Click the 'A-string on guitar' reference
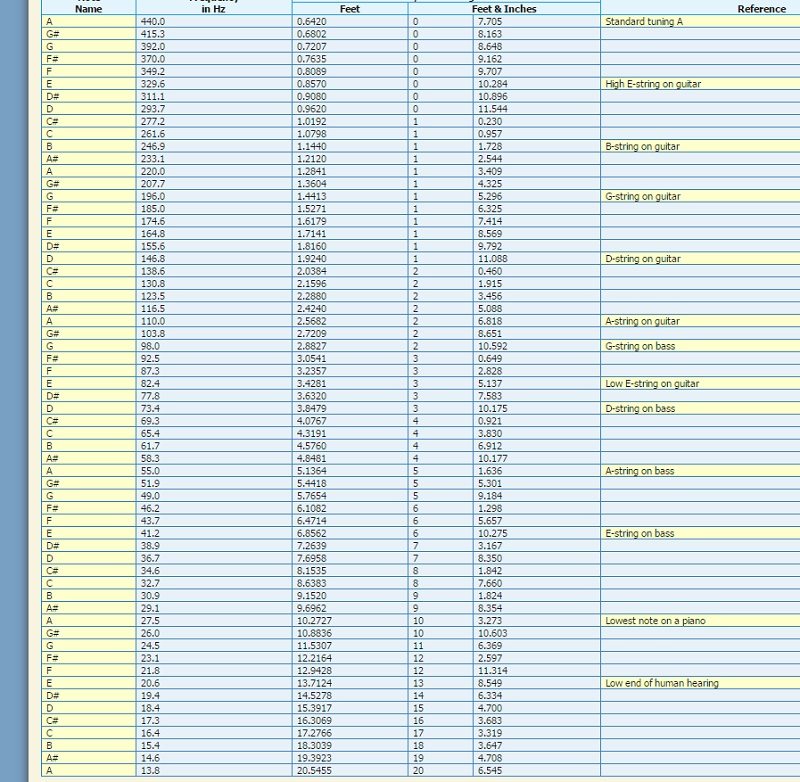Image resolution: width=800 pixels, height=782 pixels. [x=700, y=321]
